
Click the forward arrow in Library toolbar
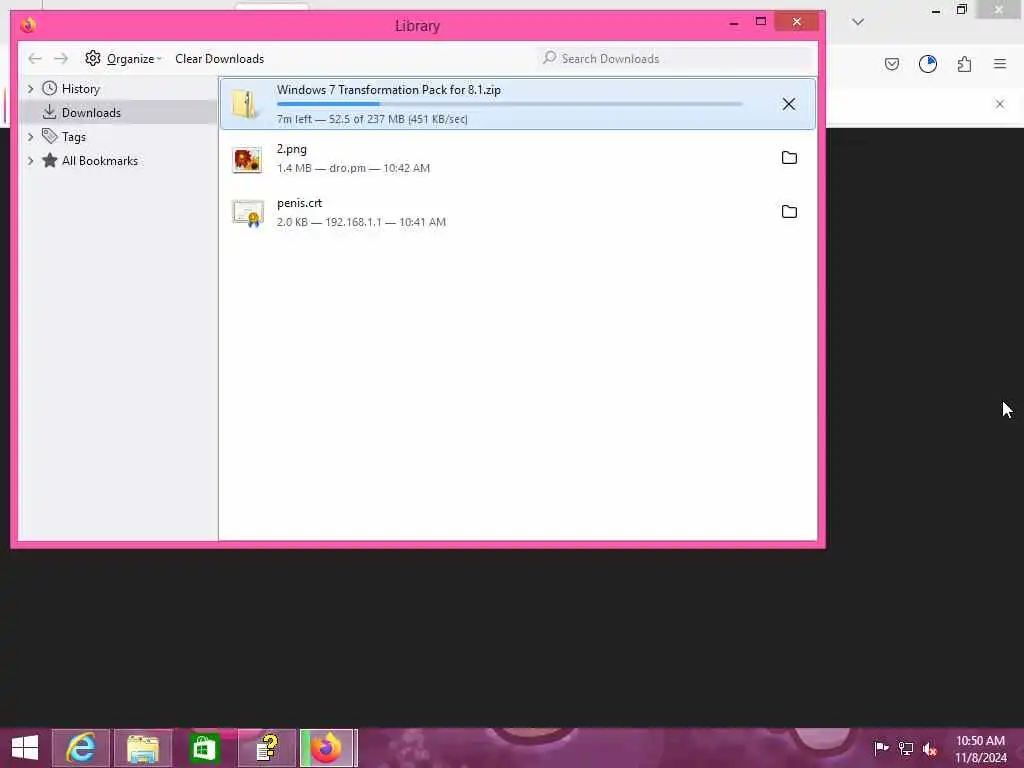pos(61,59)
